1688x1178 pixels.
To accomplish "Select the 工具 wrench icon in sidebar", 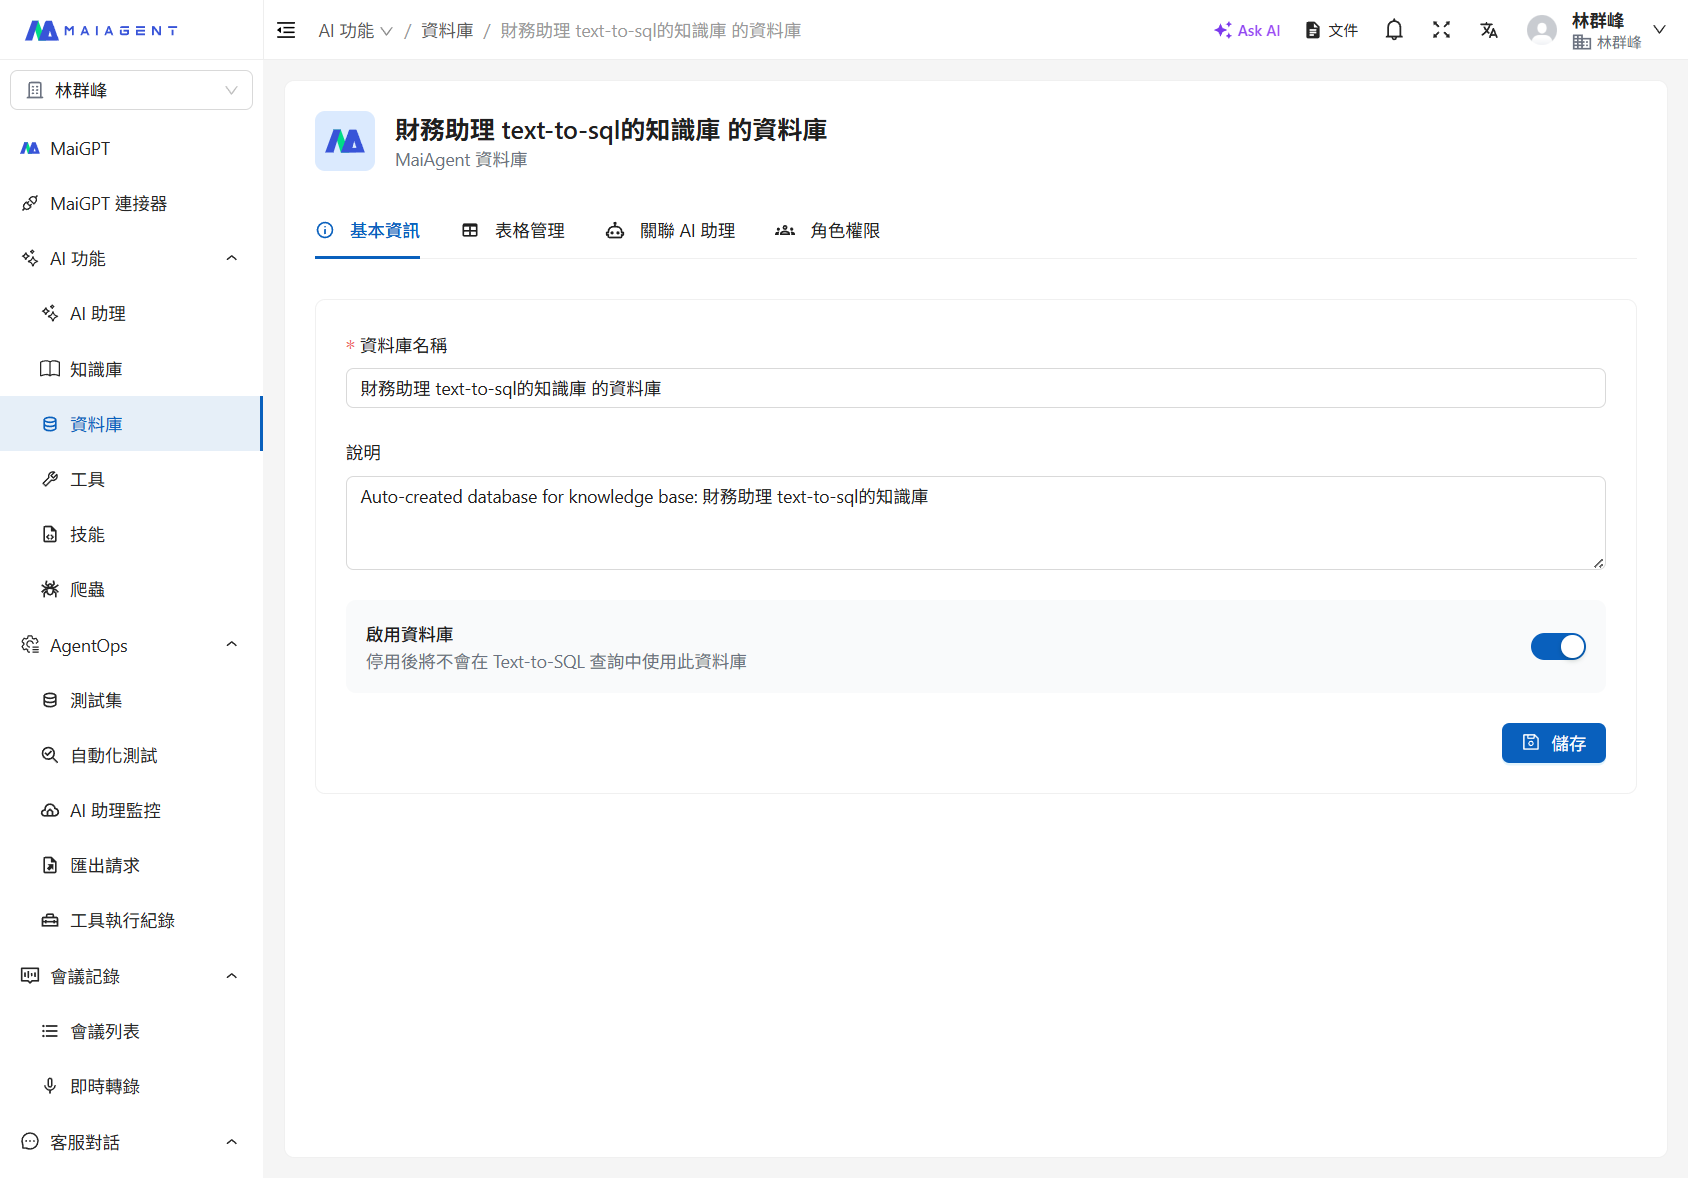I will [x=51, y=478].
